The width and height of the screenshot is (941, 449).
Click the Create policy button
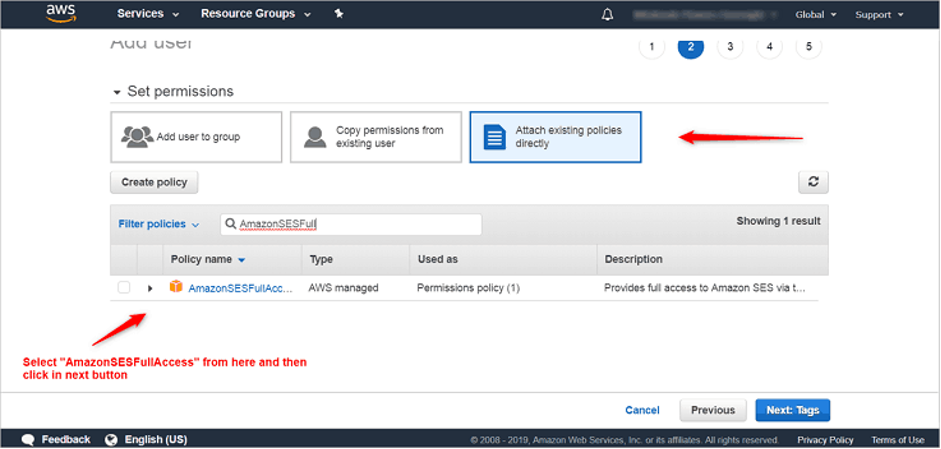pos(154,182)
